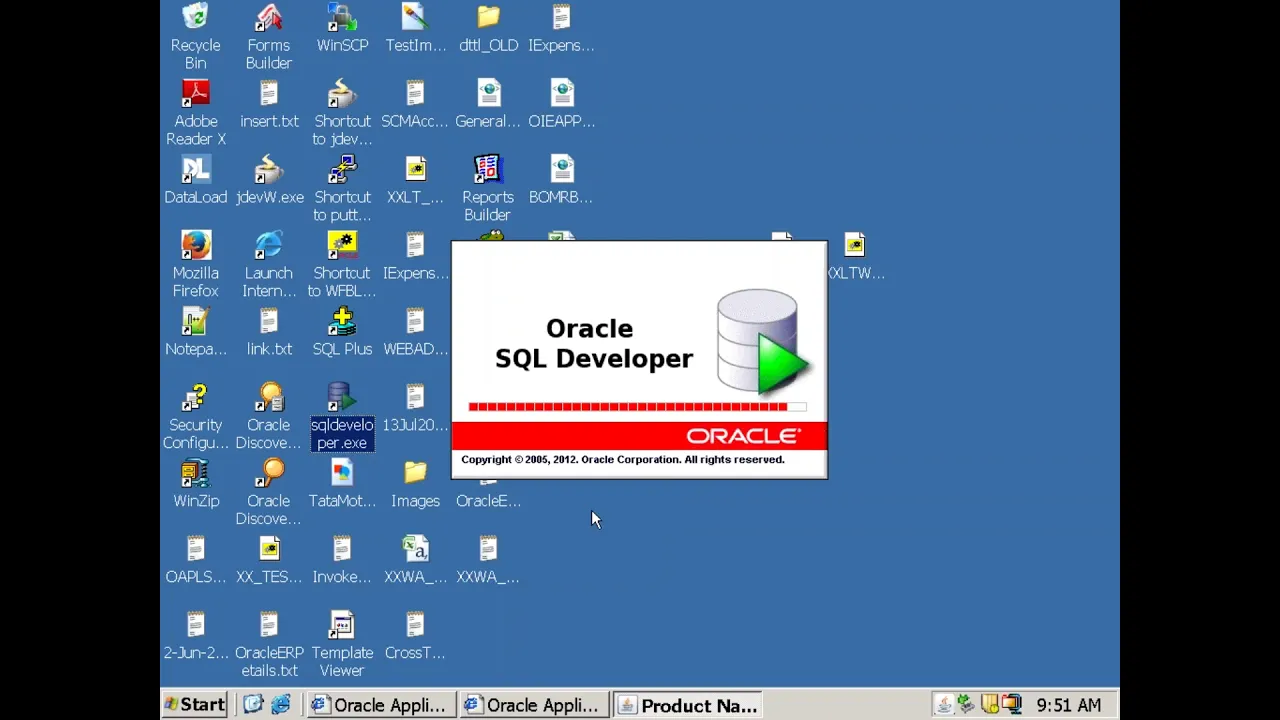Screen dimensions: 1280x720
Task: Click the Shortcut to jdev... icon
Action: tap(342, 113)
